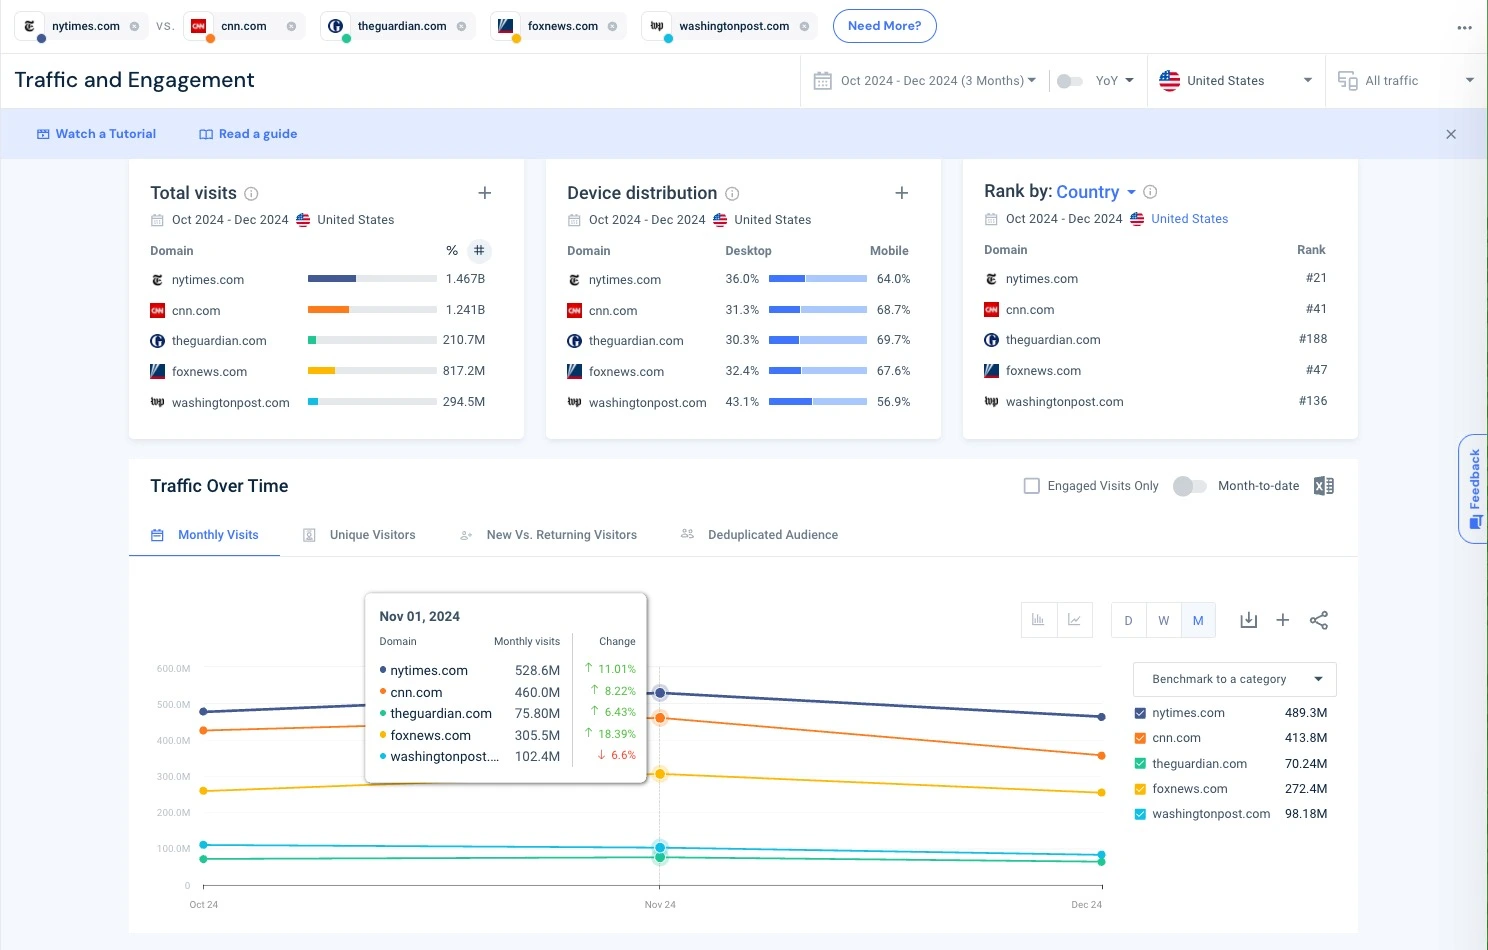Add a metric with the plus icon
1488x950 pixels.
pyautogui.click(x=1283, y=620)
